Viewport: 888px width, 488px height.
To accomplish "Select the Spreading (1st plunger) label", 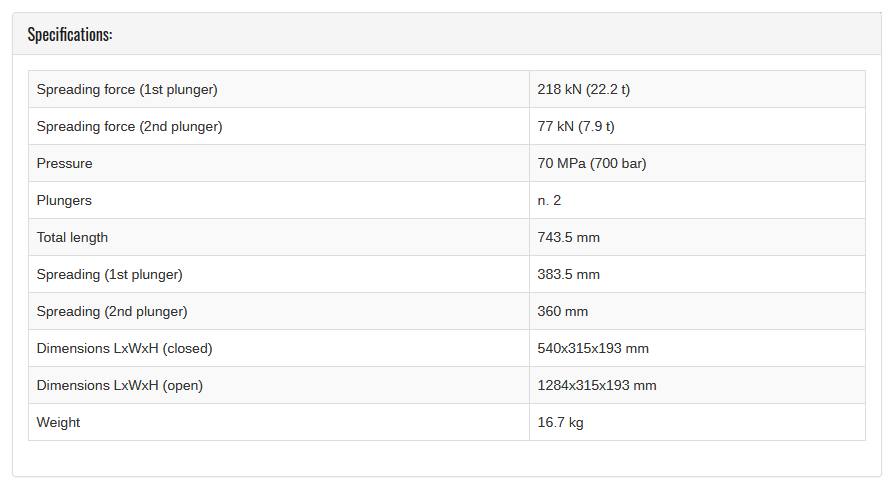I will click(x=109, y=275).
